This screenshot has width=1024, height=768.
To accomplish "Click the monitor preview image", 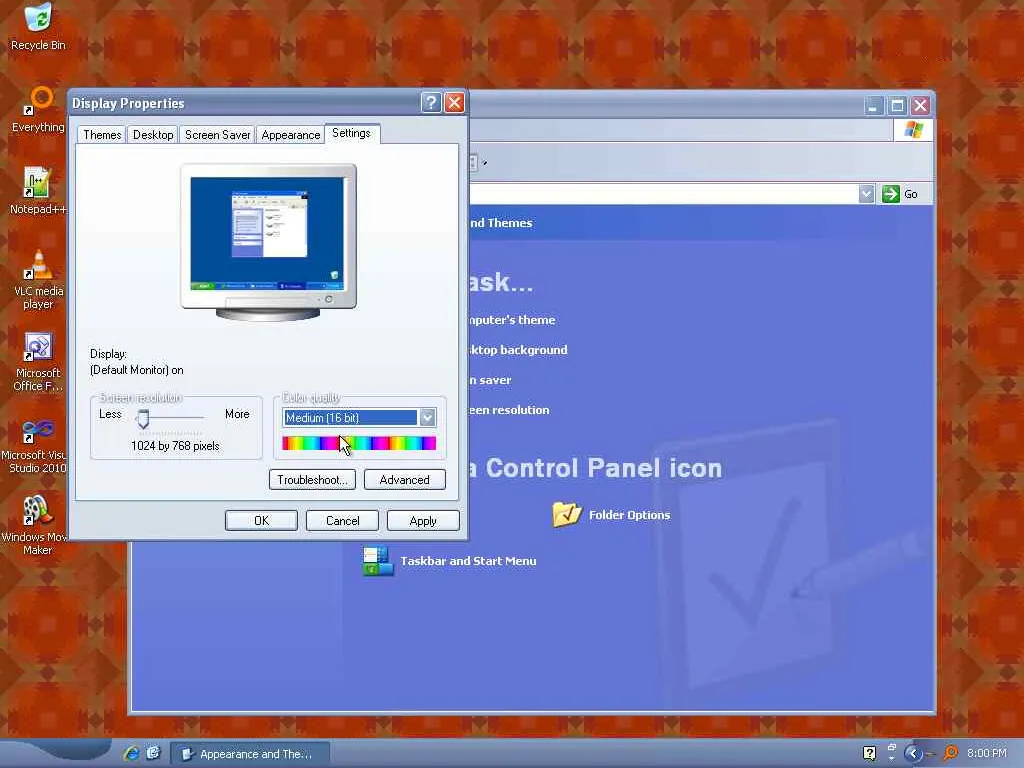I will pyautogui.click(x=268, y=242).
